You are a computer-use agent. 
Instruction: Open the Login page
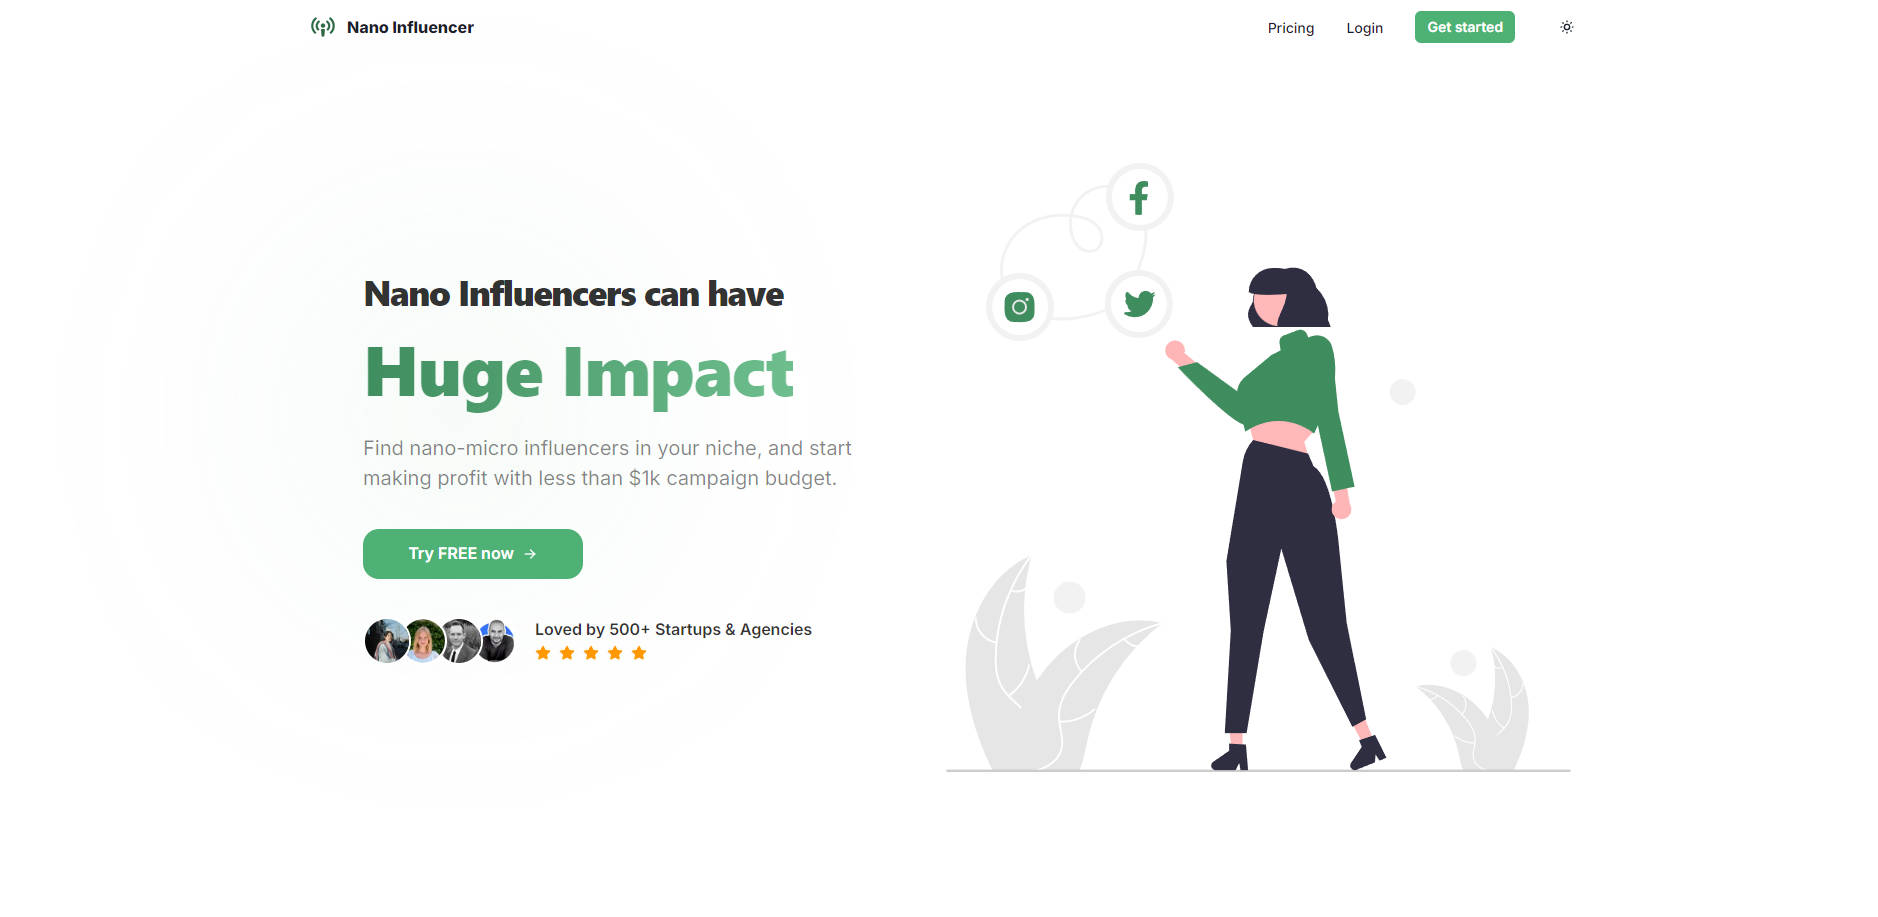pyautogui.click(x=1364, y=28)
